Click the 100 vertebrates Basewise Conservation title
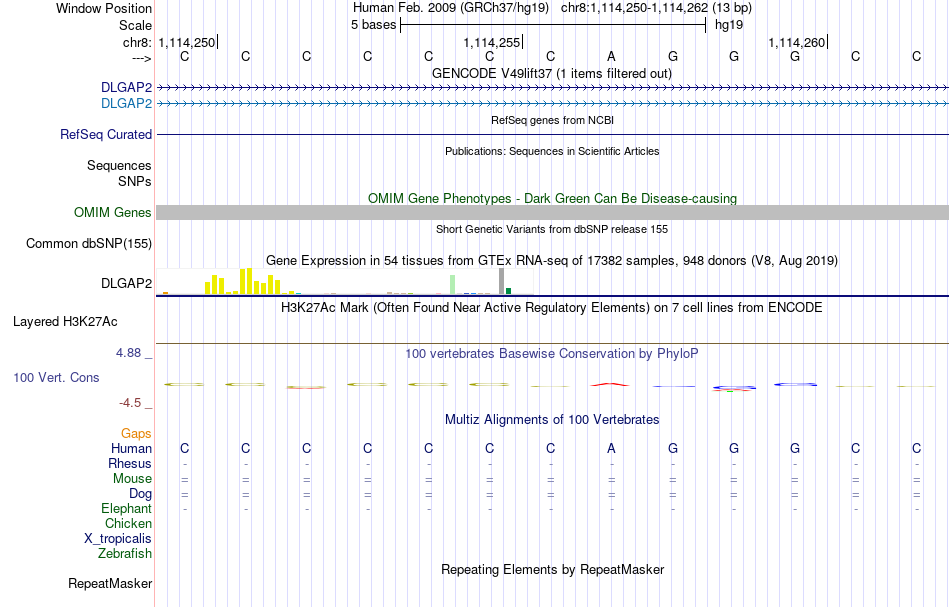 [x=552, y=353]
